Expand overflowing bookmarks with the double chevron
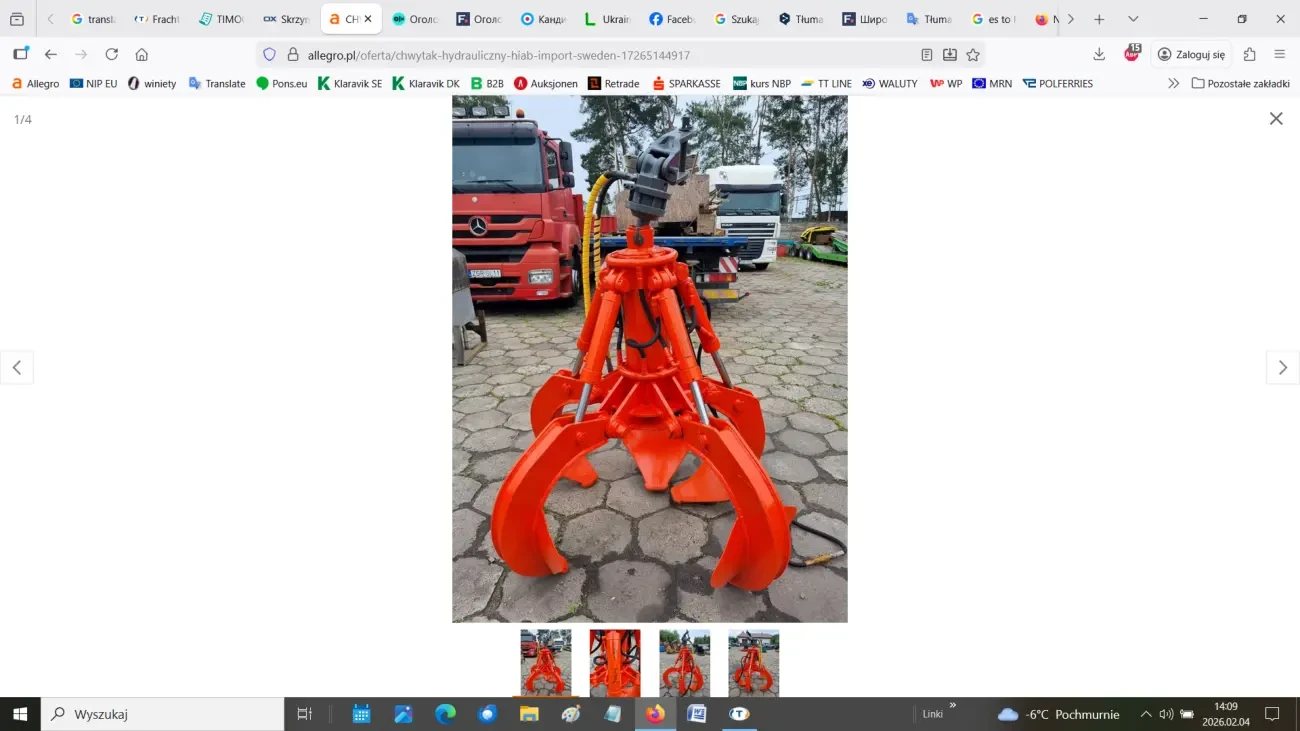The height and width of the screenshot is (731, 1300). tap(1173, 84)
